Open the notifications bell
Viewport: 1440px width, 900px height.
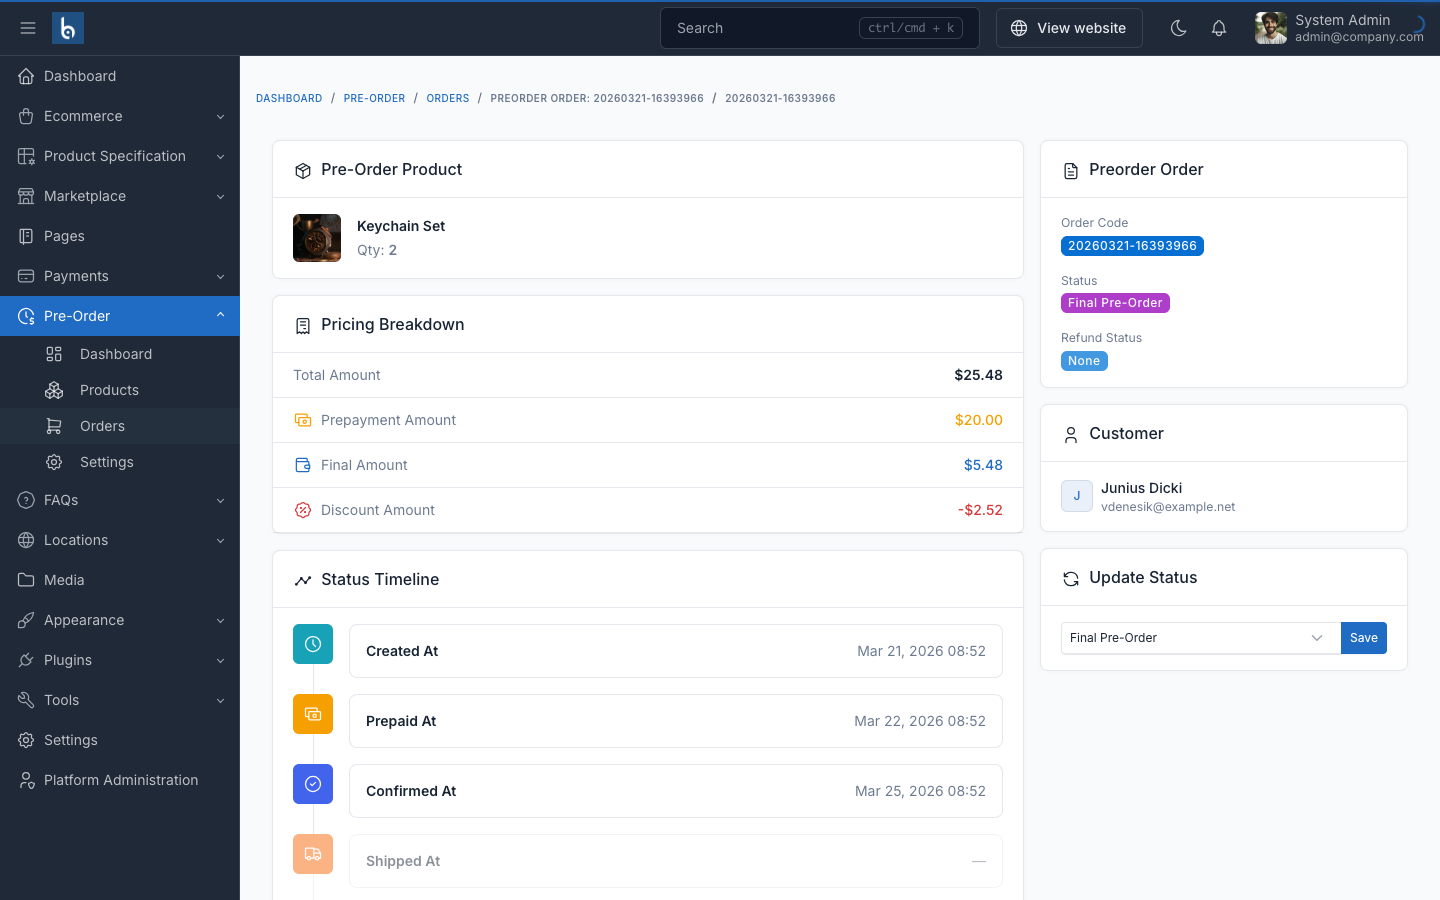coord(1218,28)
